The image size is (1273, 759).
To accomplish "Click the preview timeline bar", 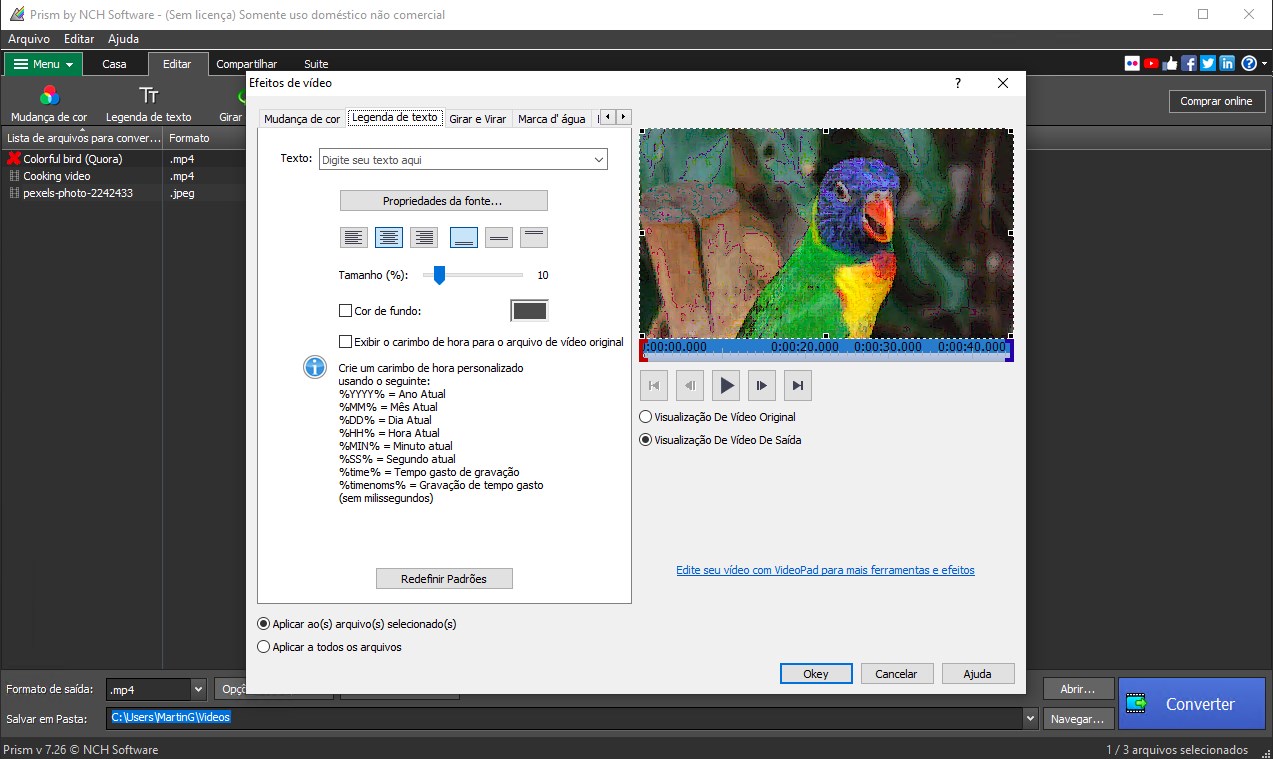I will [827, 348].
